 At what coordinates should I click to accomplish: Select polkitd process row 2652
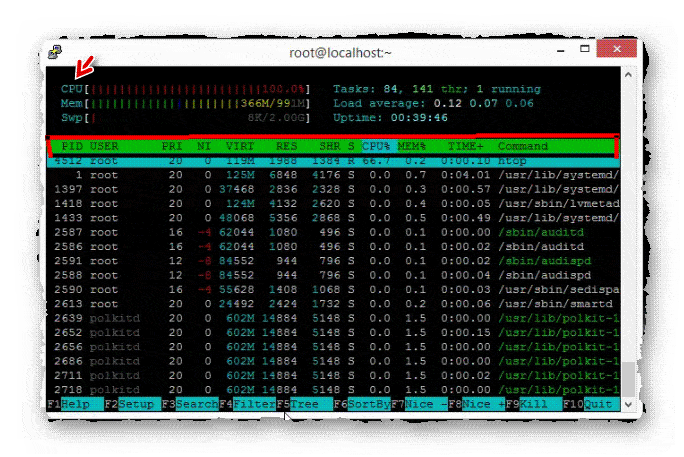[333, 333]
